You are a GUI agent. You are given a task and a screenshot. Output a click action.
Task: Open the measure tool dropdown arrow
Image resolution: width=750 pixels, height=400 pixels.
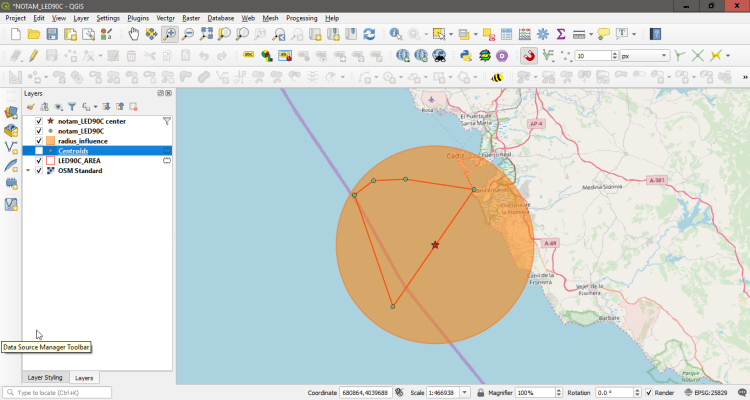591,34
